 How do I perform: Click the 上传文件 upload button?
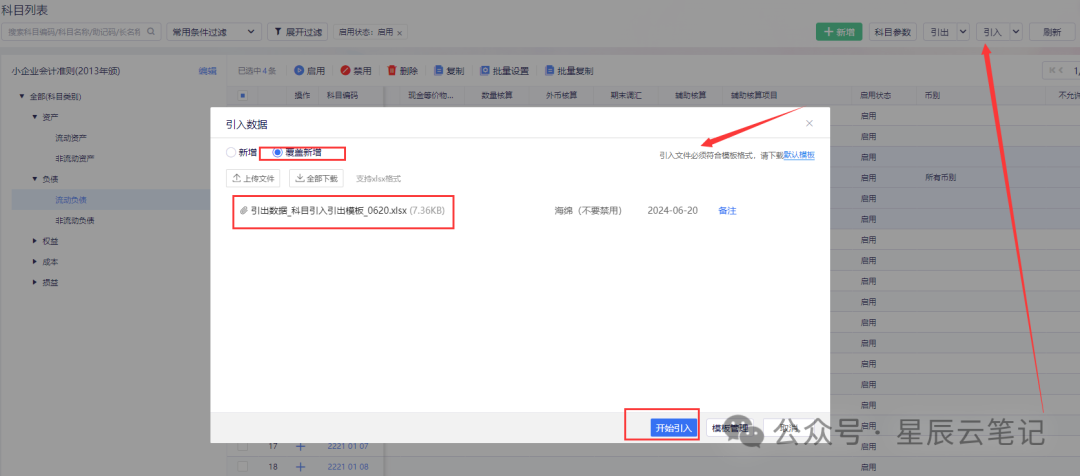pos(254,178)
